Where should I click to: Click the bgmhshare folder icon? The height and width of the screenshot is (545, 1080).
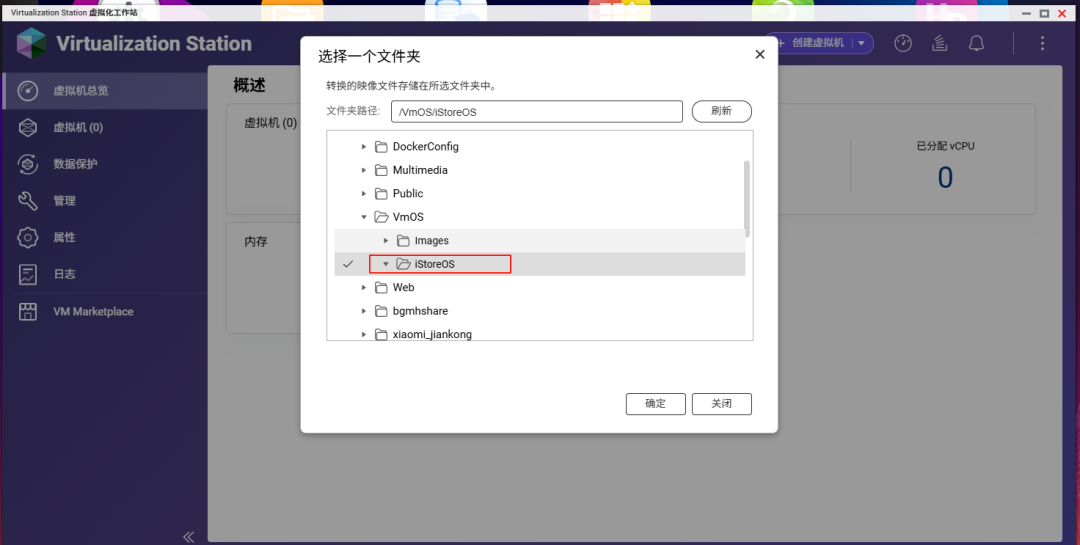381,311
